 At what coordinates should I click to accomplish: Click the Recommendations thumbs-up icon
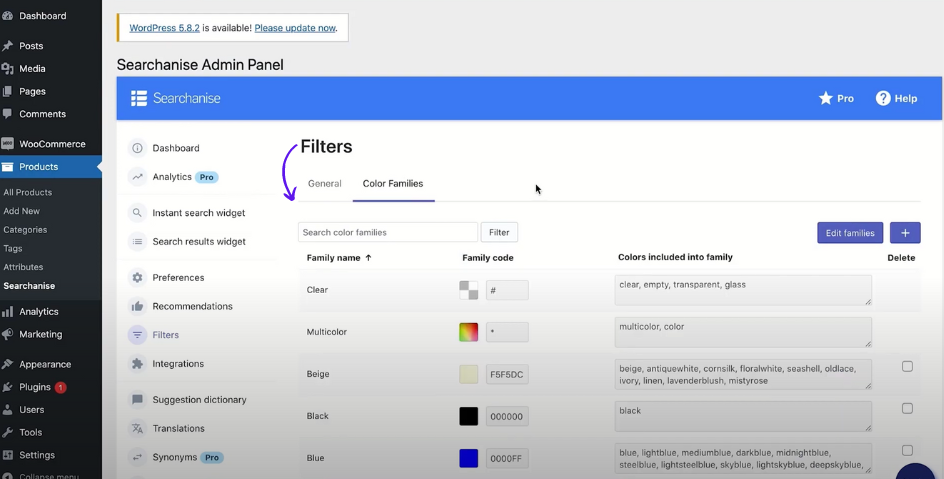[137, 306]
